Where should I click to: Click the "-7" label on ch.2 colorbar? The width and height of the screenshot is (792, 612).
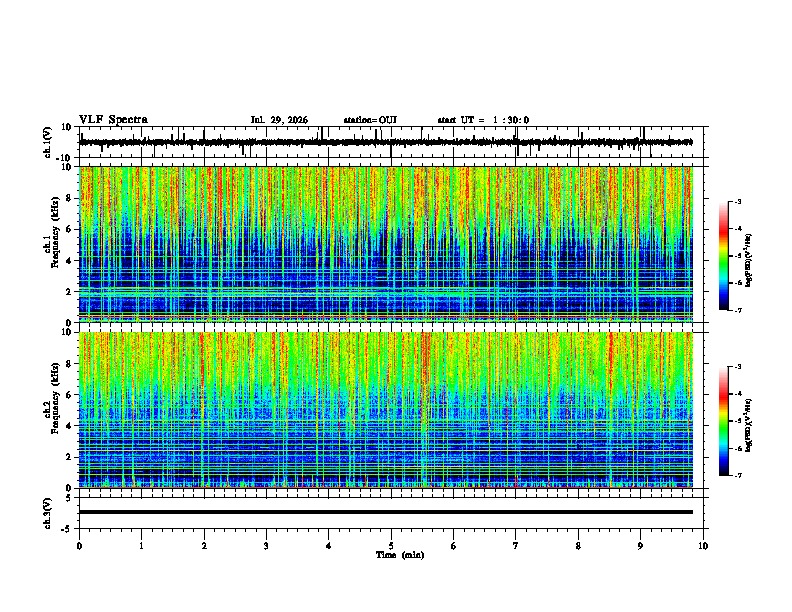(737, 475)
